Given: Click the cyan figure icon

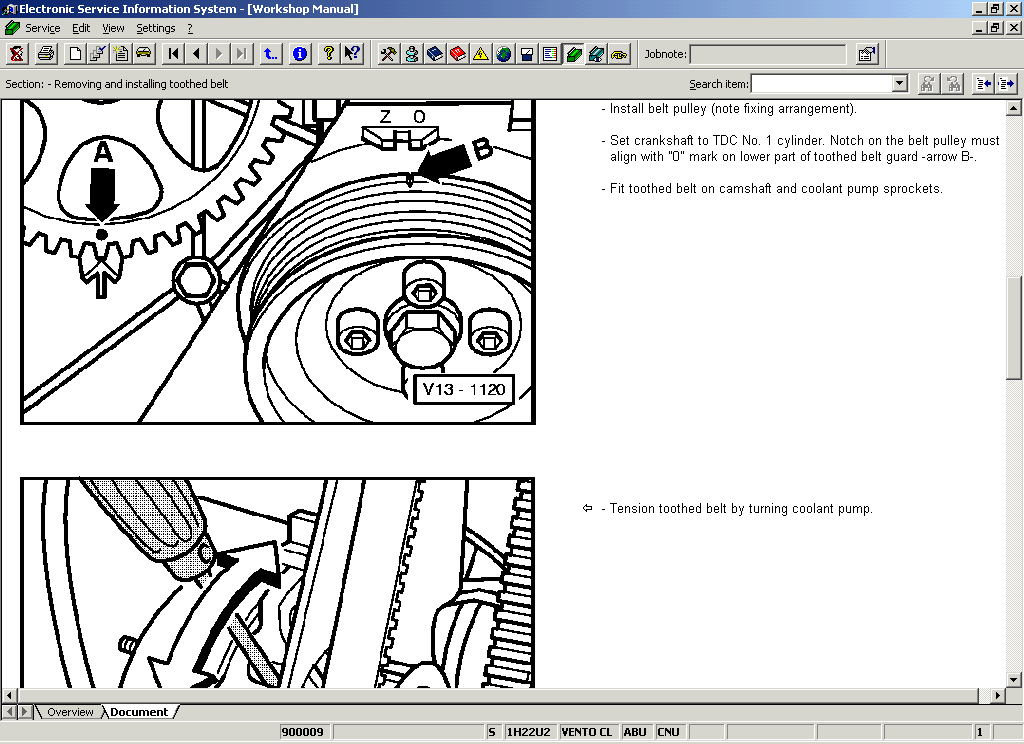Looking at the screenshot, I should pos(411,54).
